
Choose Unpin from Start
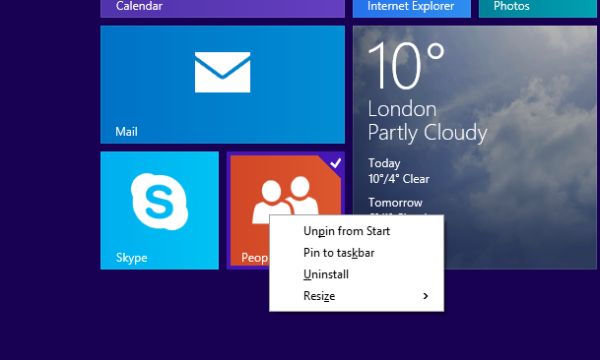(x=357, y=231)
